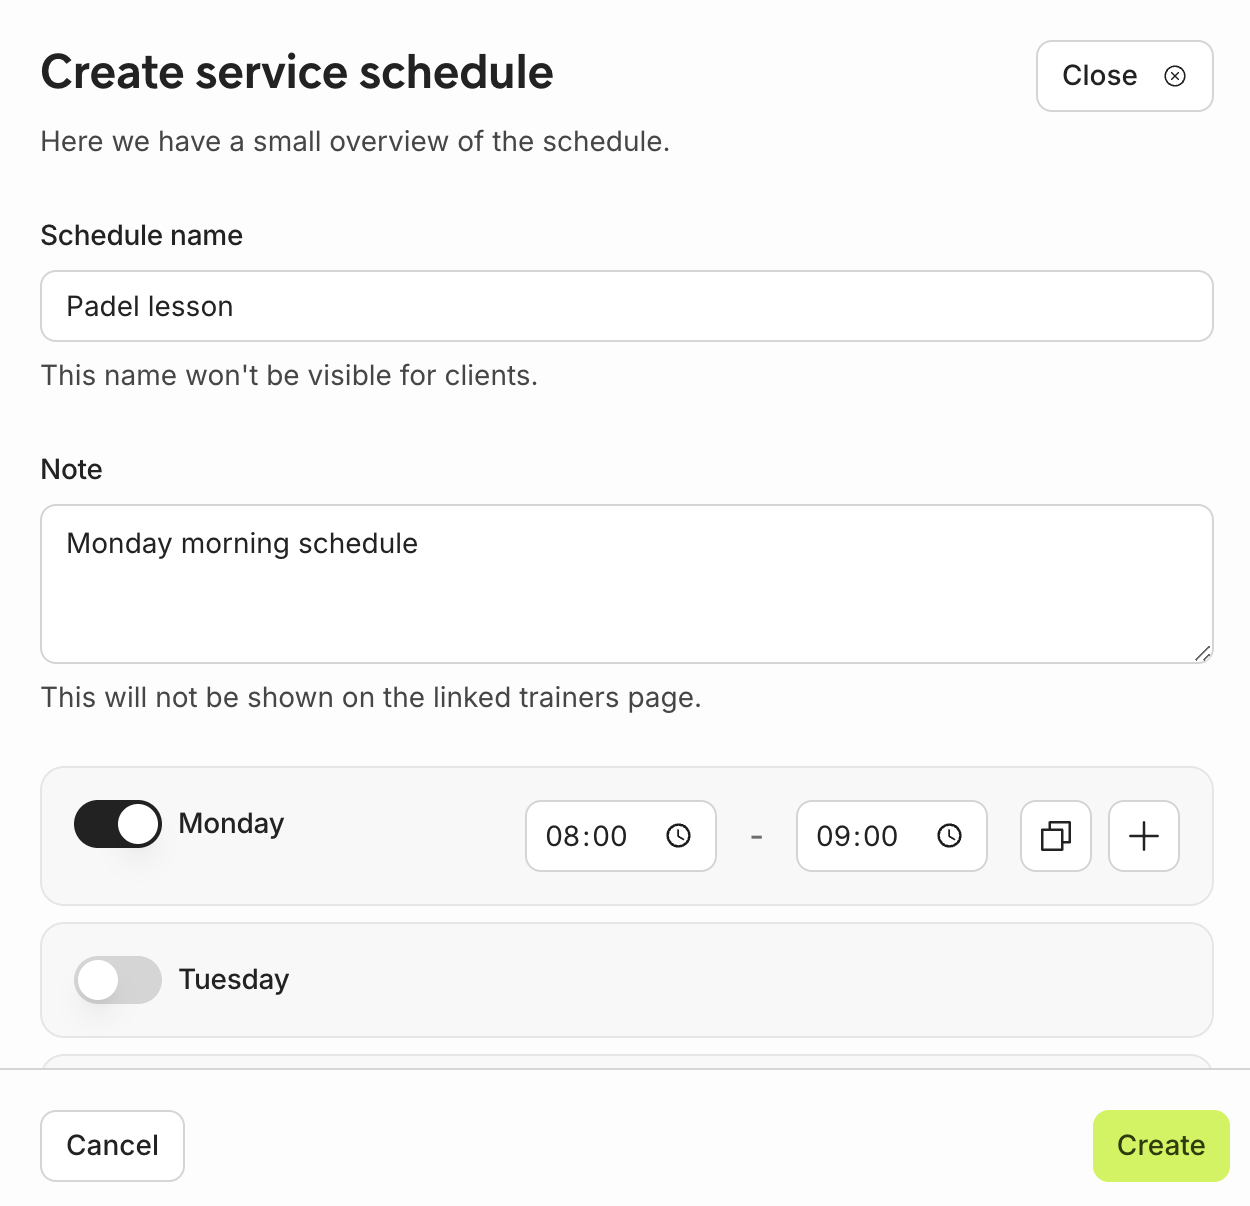
Task: Select the 08:00 start time field
Action: coord(587,836)
